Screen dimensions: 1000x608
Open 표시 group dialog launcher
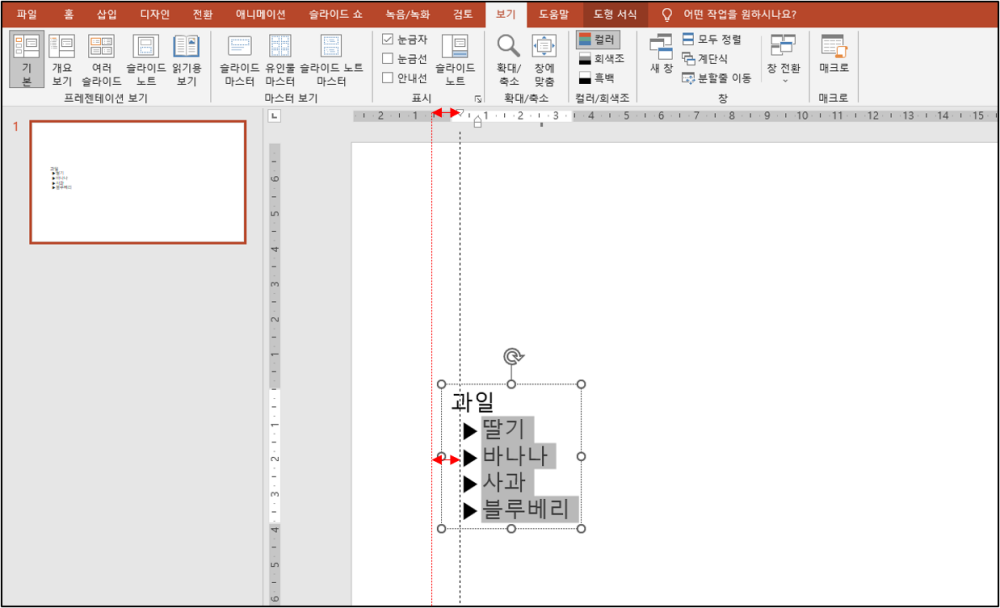(478, 99)
